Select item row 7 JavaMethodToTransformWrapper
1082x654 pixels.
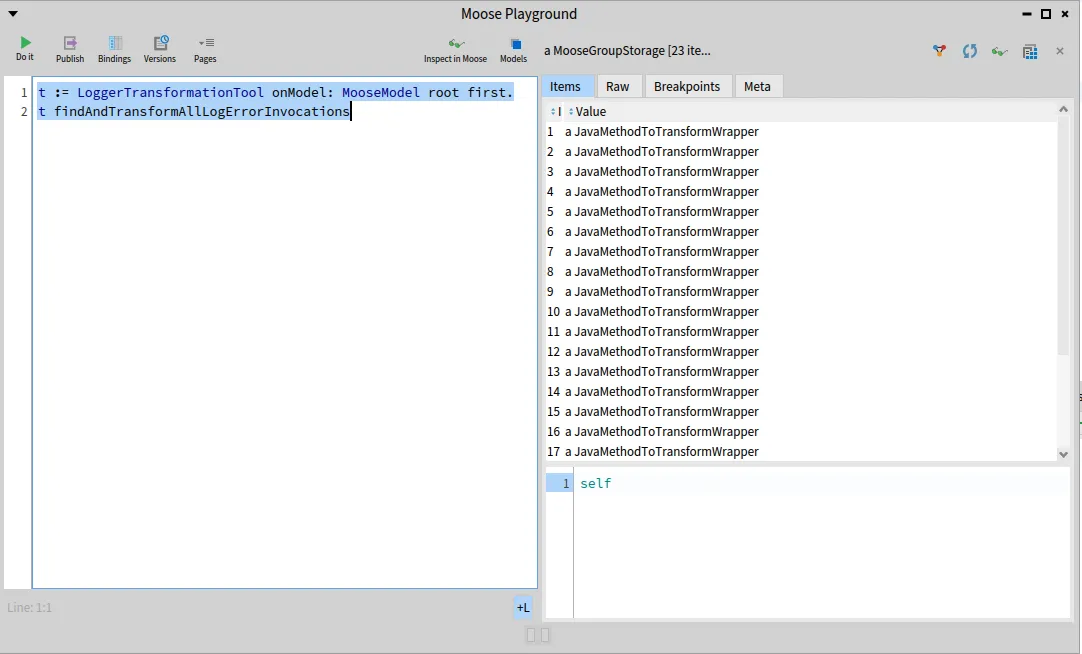[x=801, y=252]
